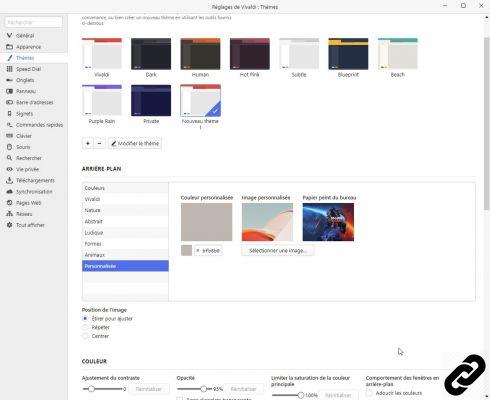
Task: Click the Onglets icon in the sidebar
Action: point(9,80)
